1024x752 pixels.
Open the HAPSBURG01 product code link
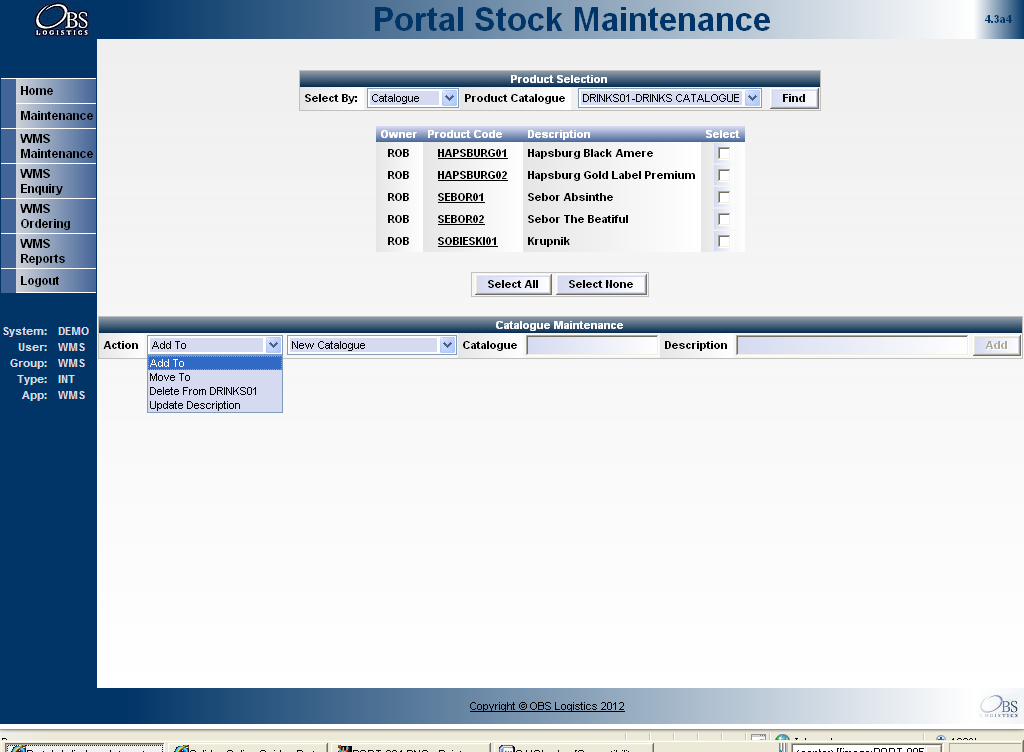(472, 153)
